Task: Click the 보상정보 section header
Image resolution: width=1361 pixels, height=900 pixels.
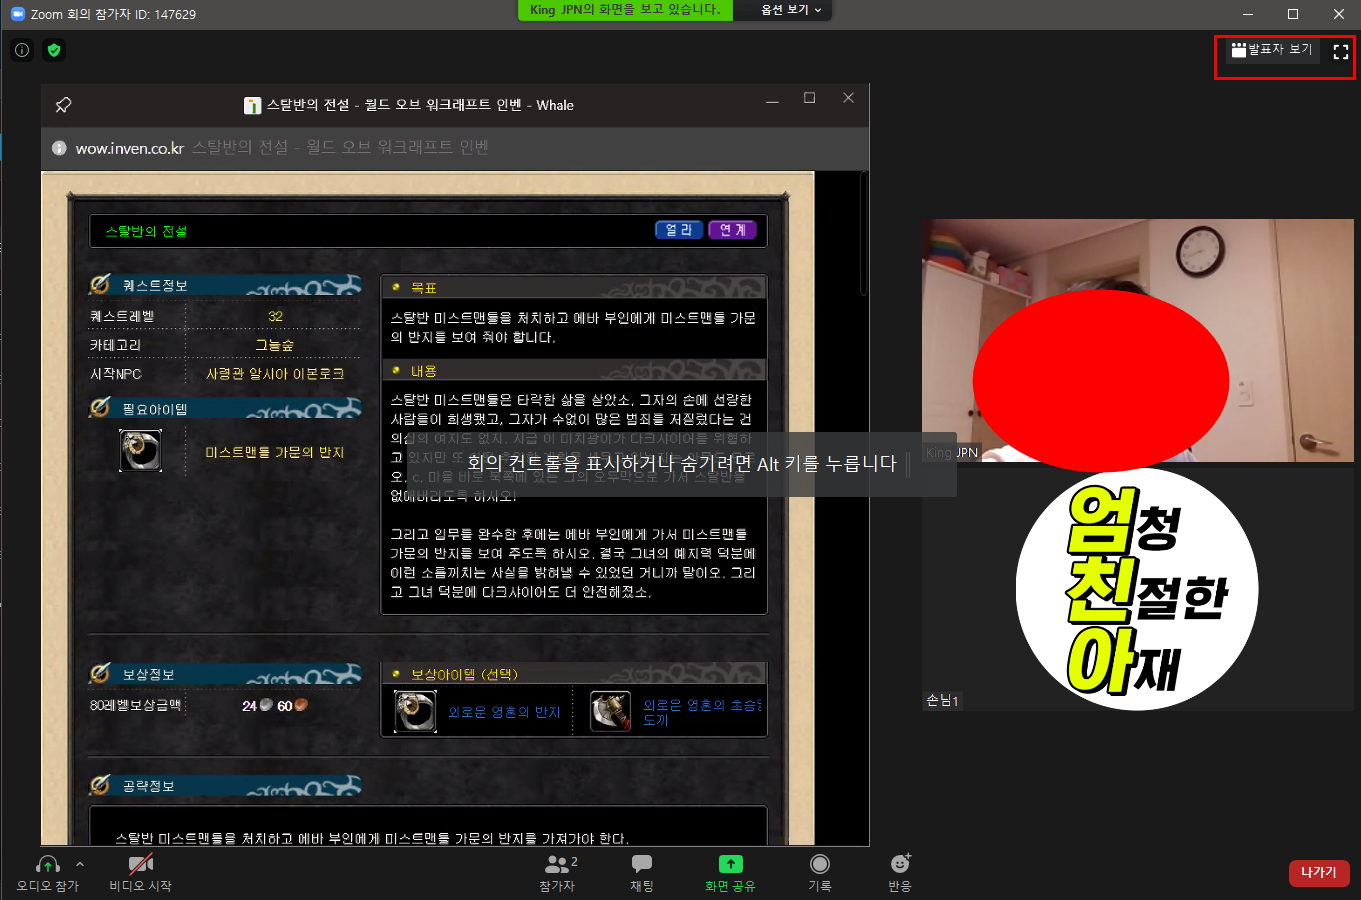Action: [x=225, y=675]
